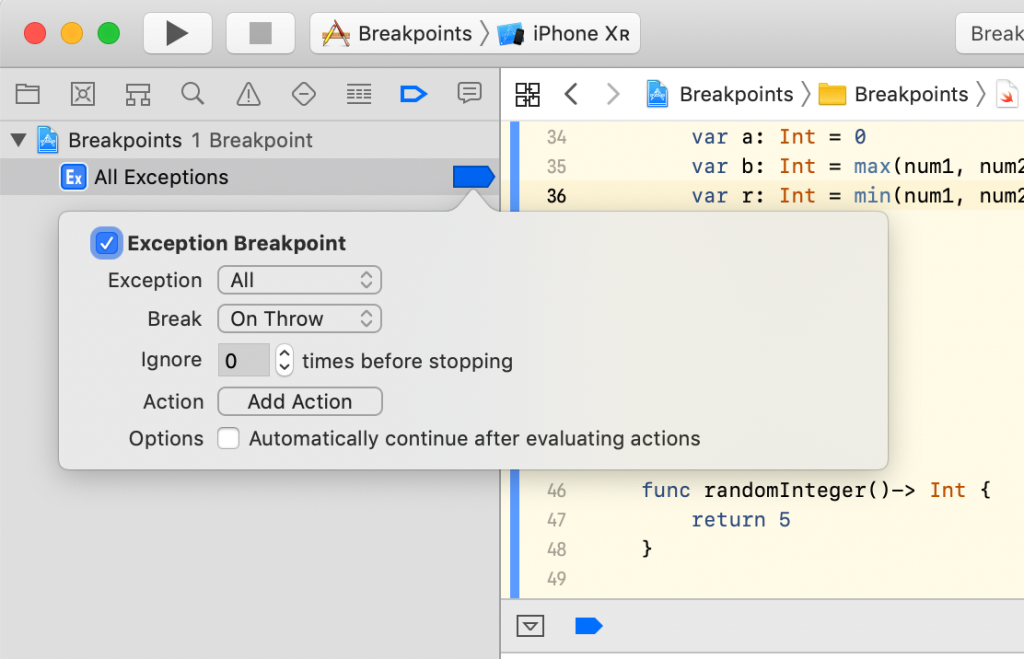This screenshot has width=1024, height=659.
Task: Select the active Breakpoint navigator flag
Action: pyautogui.click(x=413, y=93)
